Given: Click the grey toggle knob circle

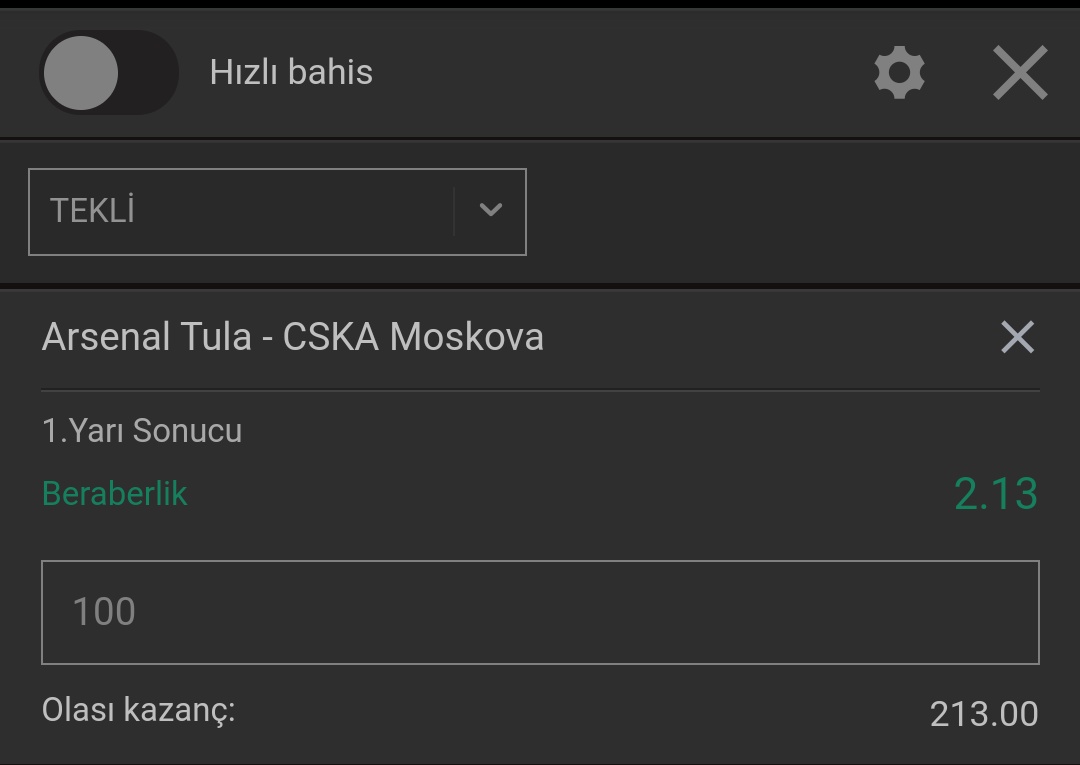Looking at the screenshot, I should (81, 72).
